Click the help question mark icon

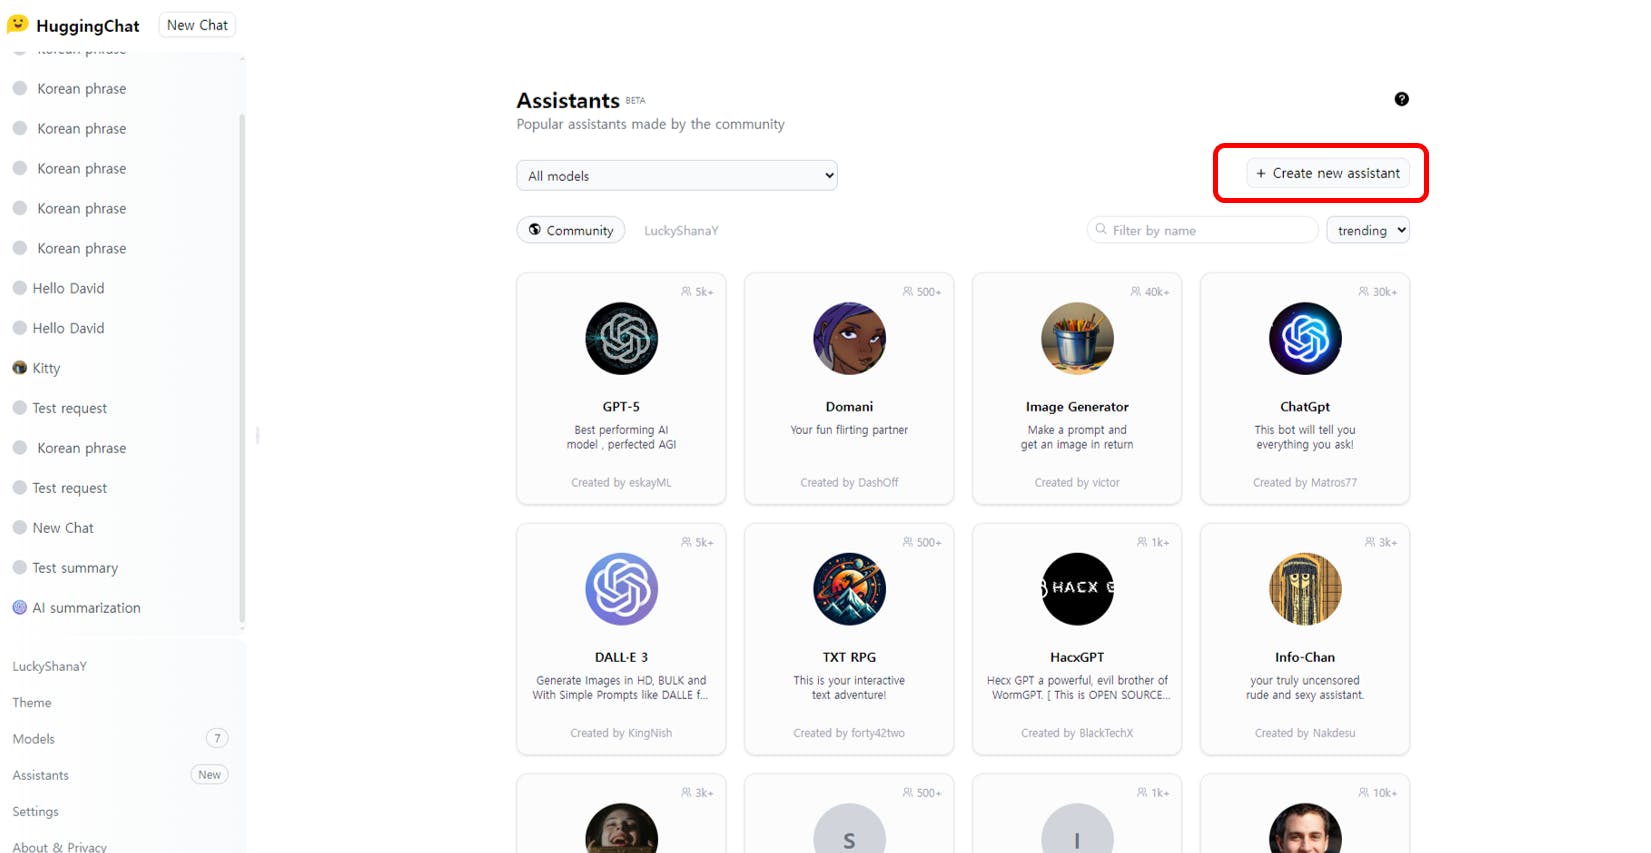pyautogui.click(x=1401, y=99)
